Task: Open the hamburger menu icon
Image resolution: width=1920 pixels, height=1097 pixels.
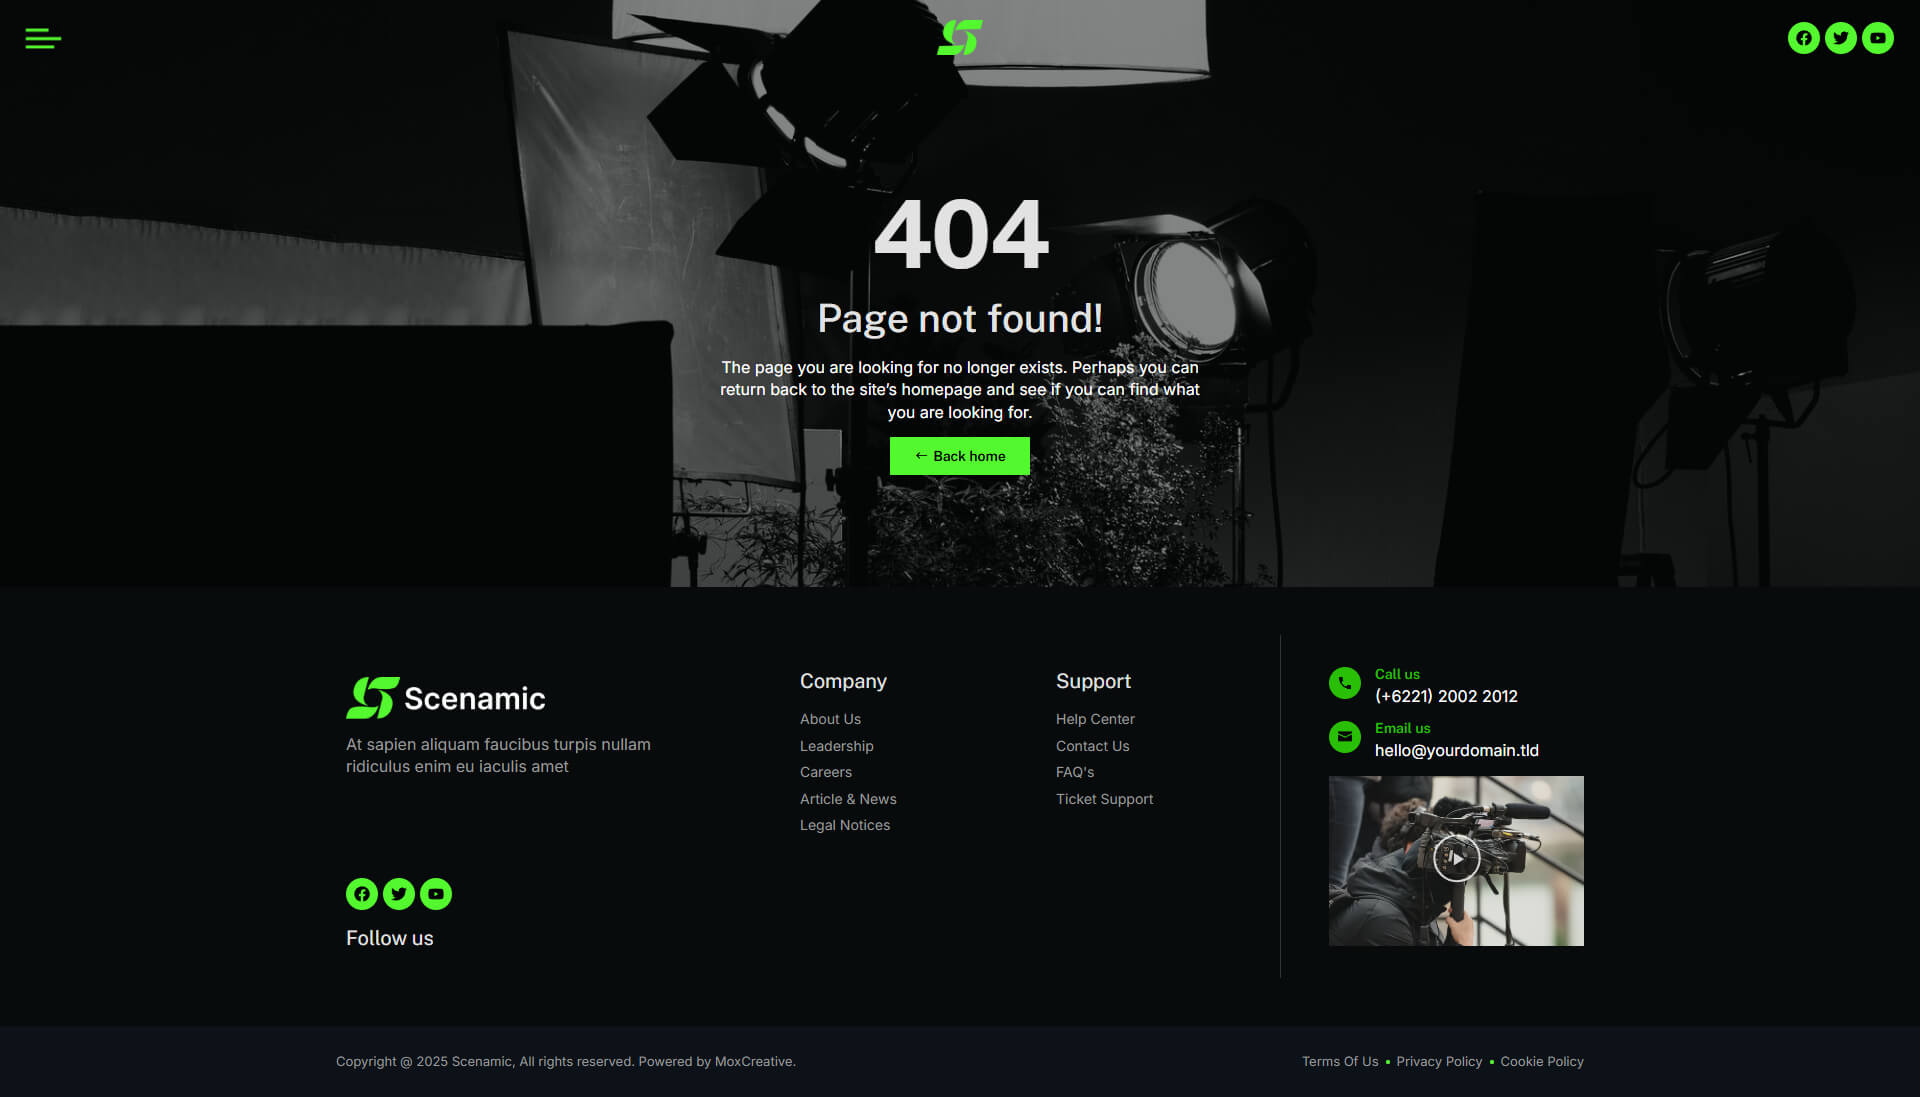Action: click(43, 38)
